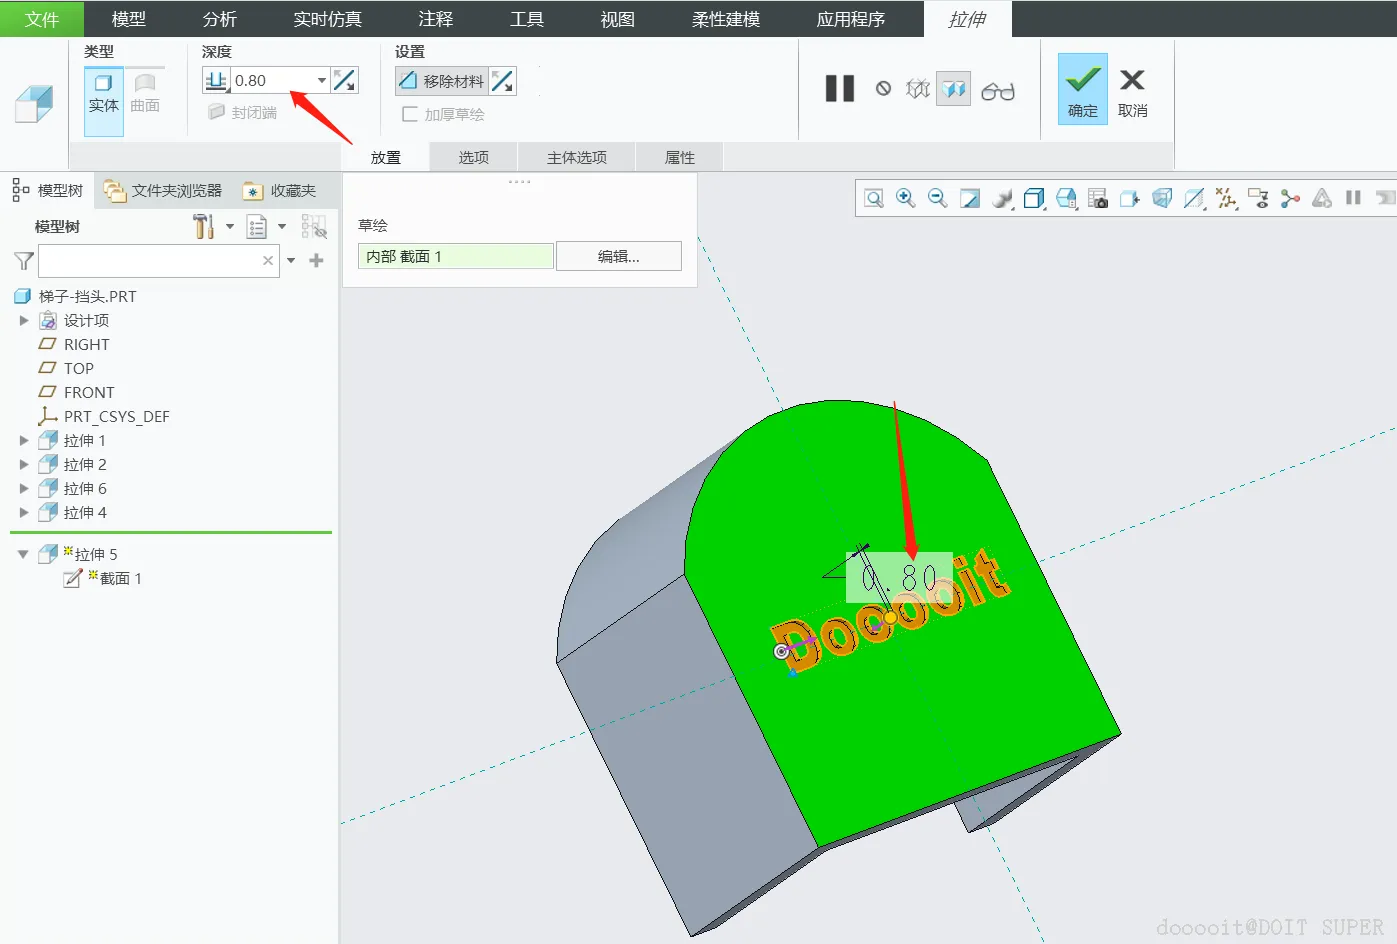Click the 编辑... sketch edit button

[x=618, y=256]
